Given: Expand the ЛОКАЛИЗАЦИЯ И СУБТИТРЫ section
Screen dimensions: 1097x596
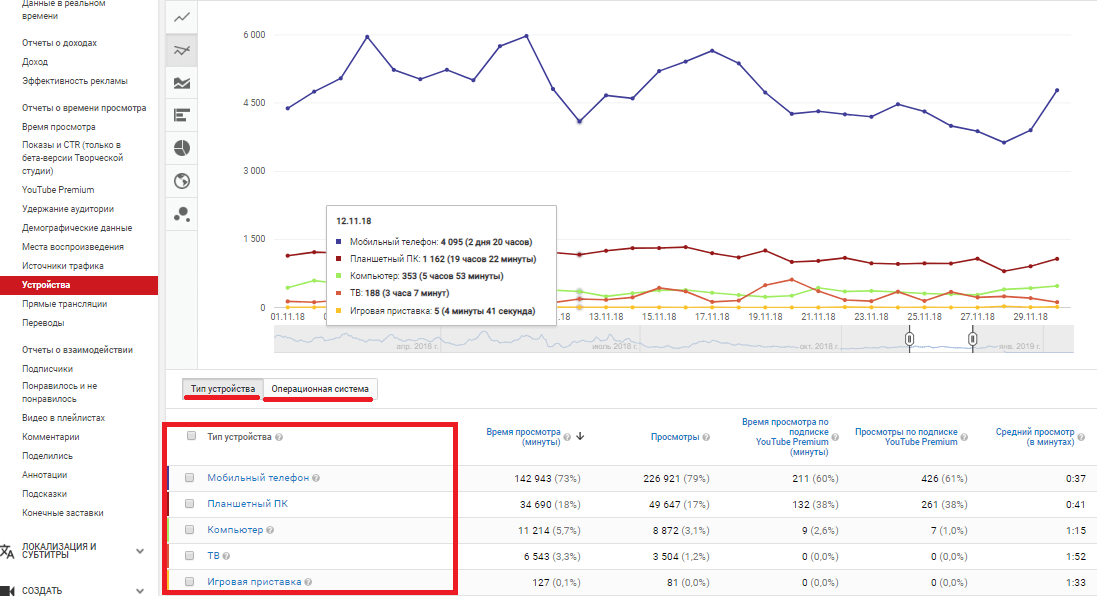Looking at the screenshot, I should pyautogui.click(x=140, y=551).
